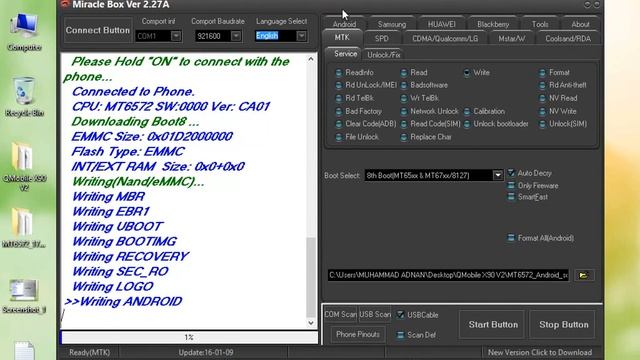Image resolution: width=640 pixels, height=360 pixels.
Task: Switch to the Mstar/W tab
Action: 511,39
